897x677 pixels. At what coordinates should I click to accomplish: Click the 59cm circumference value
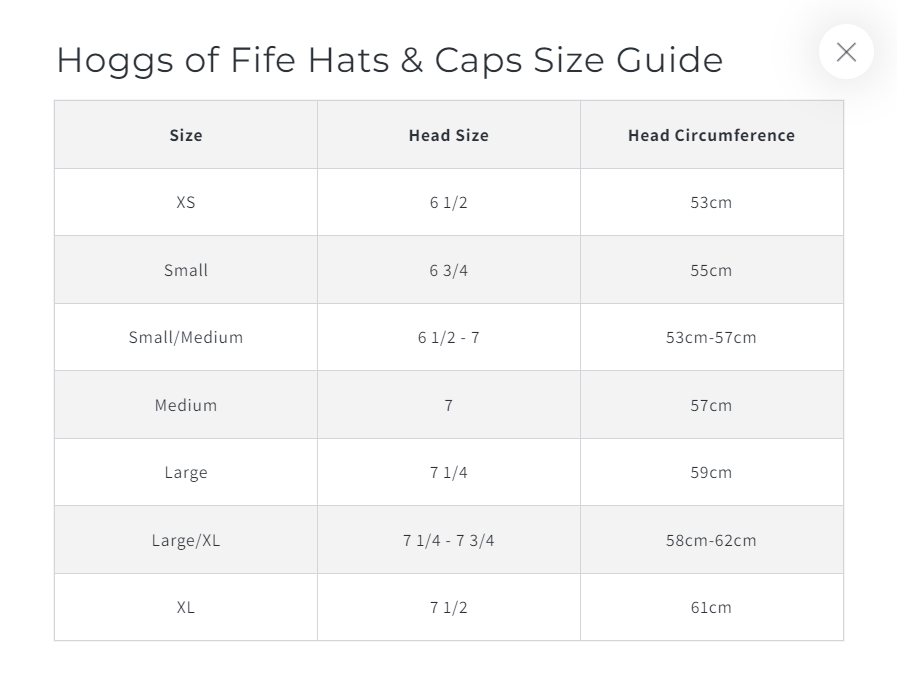point(711,472)
